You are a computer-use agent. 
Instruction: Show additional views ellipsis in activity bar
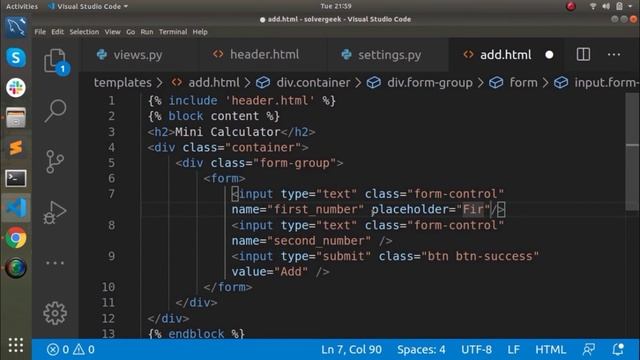coord(55,263)
